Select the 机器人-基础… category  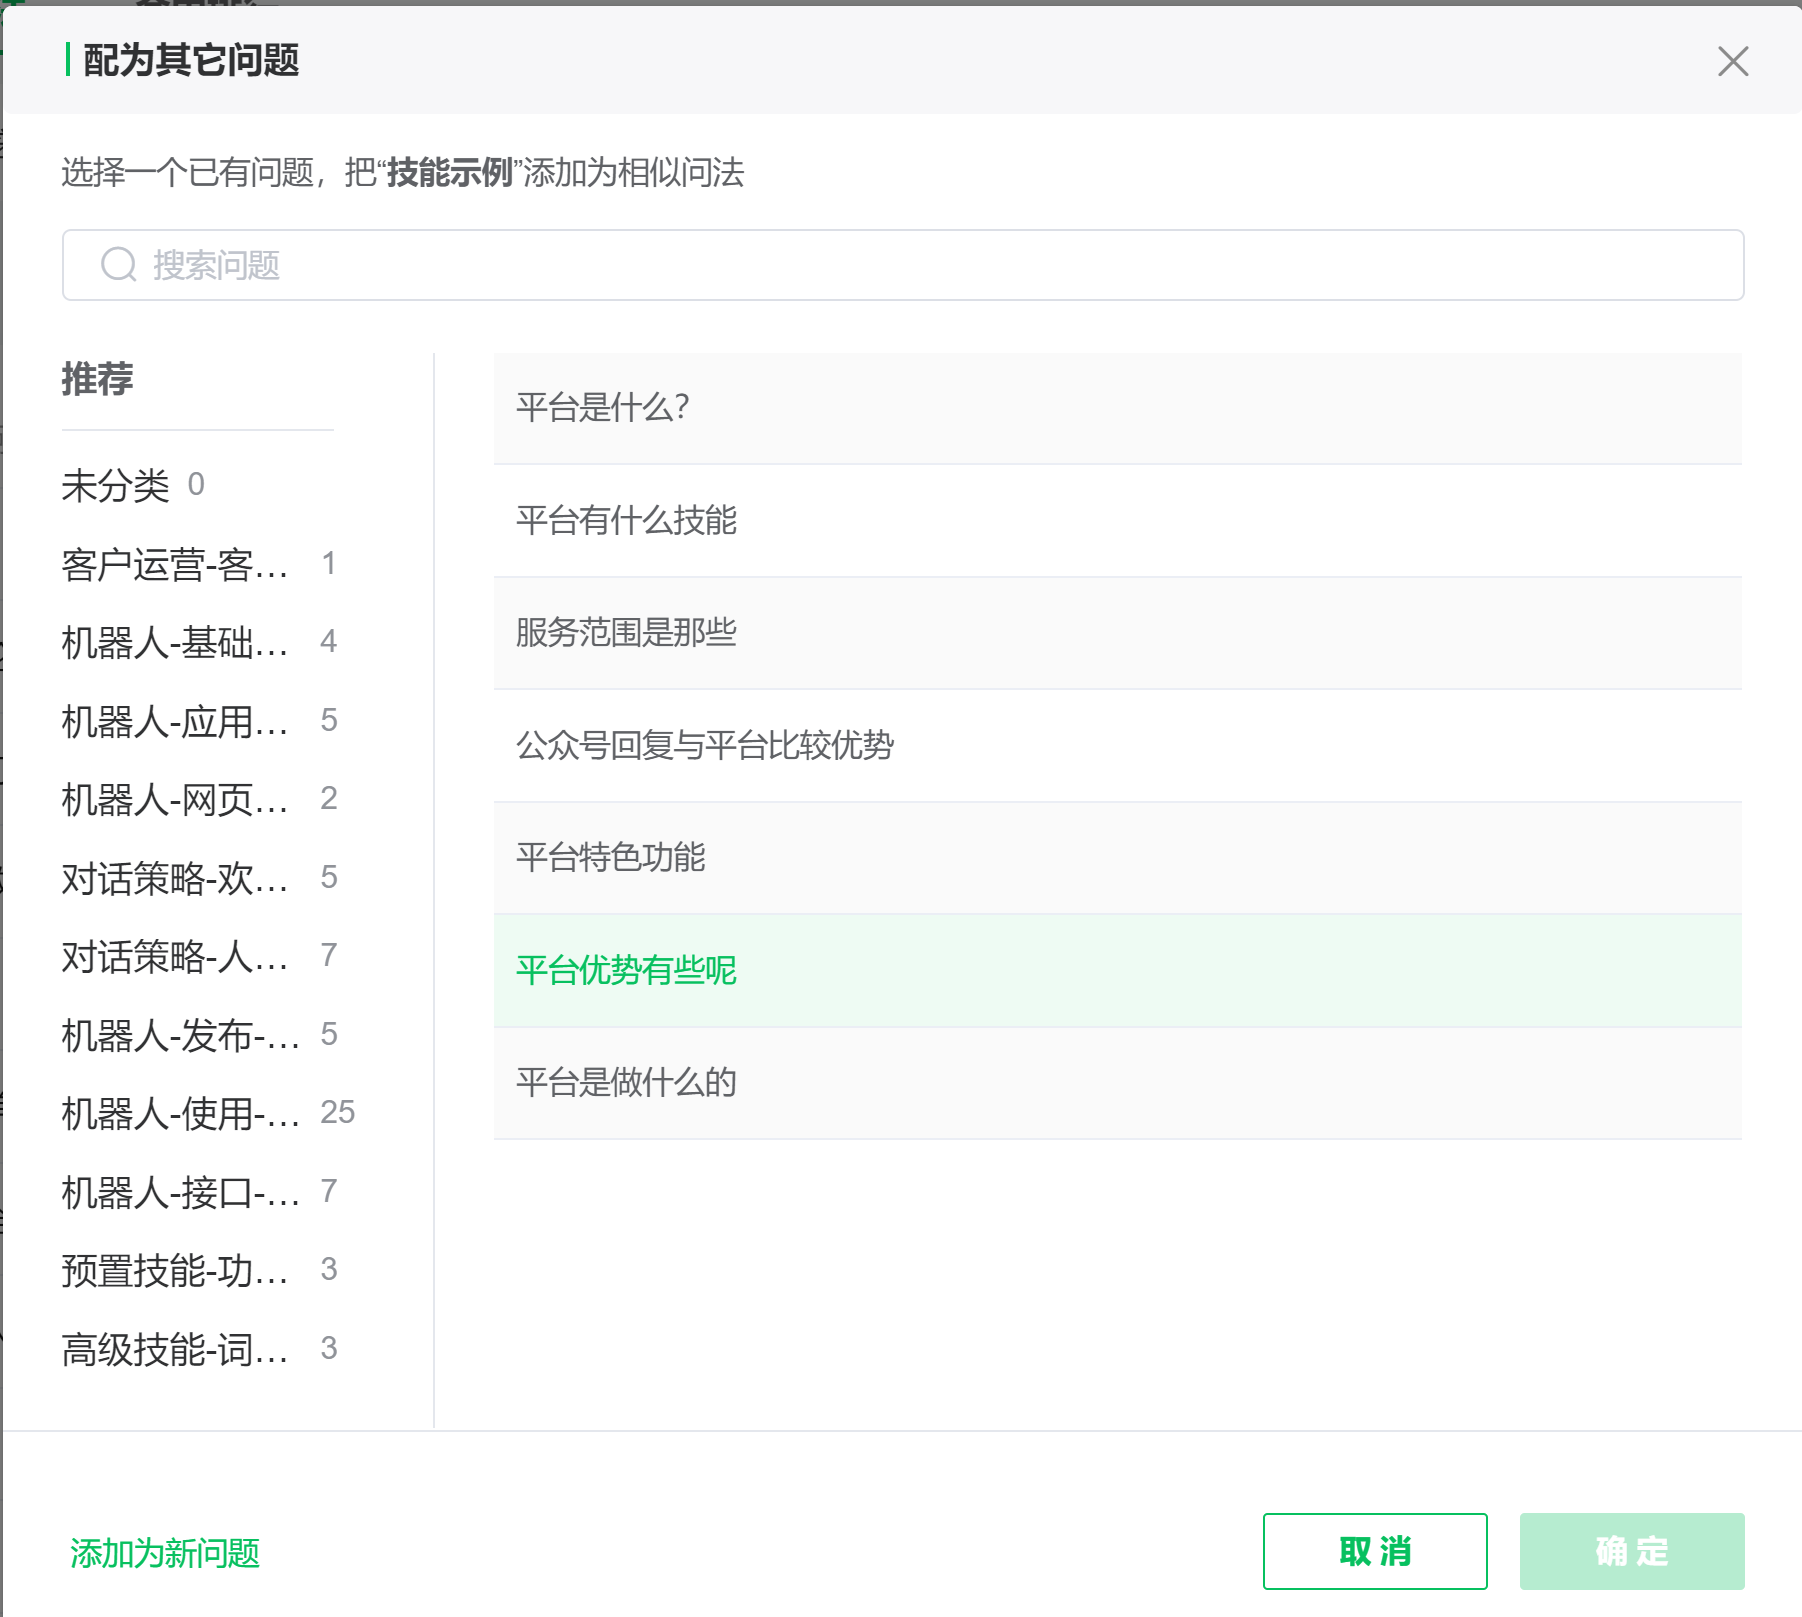click(x=175, y=642)
